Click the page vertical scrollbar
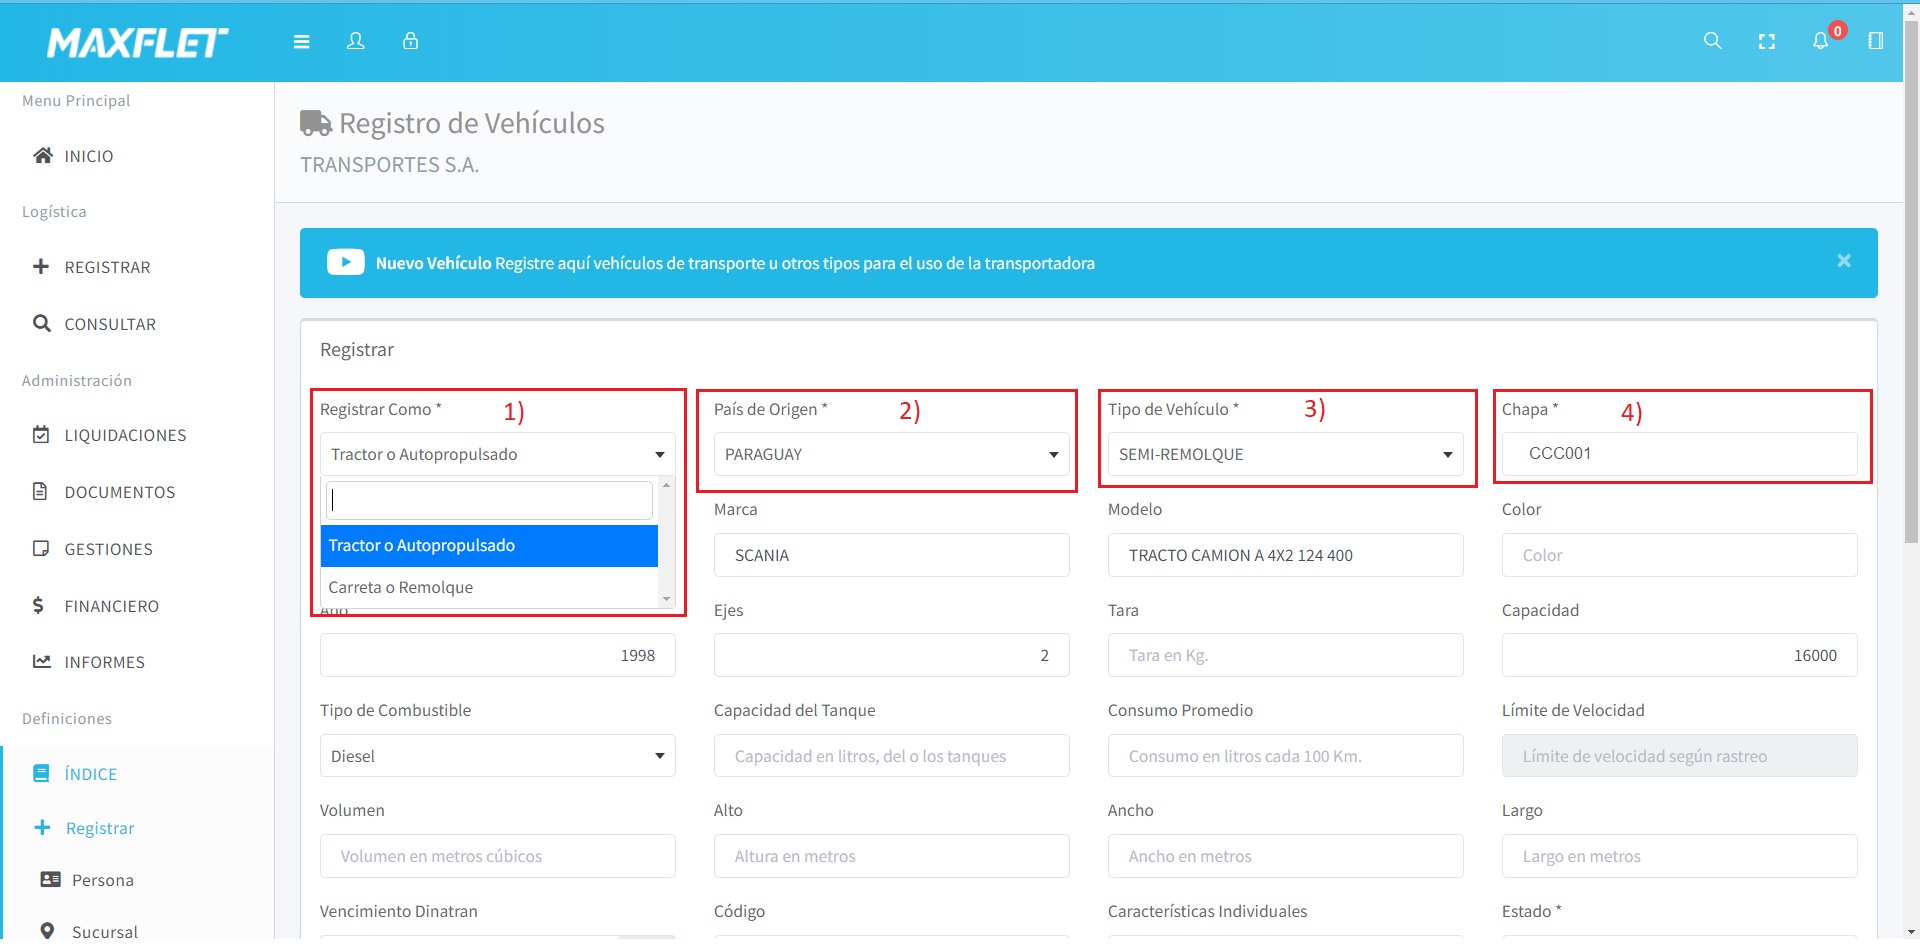The height and width of the screenshot is (944, 1920). pyautogui.click(x=1911, y=300)
